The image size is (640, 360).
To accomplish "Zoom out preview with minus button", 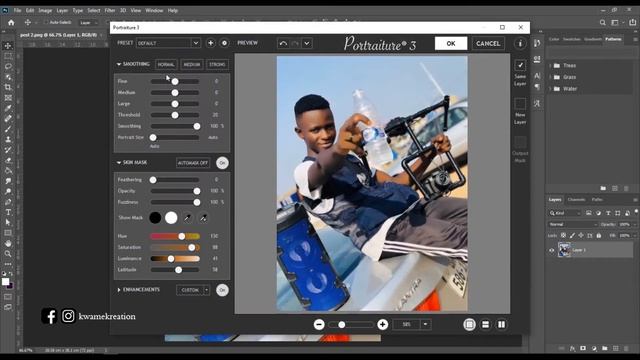I will pos(319,324).
